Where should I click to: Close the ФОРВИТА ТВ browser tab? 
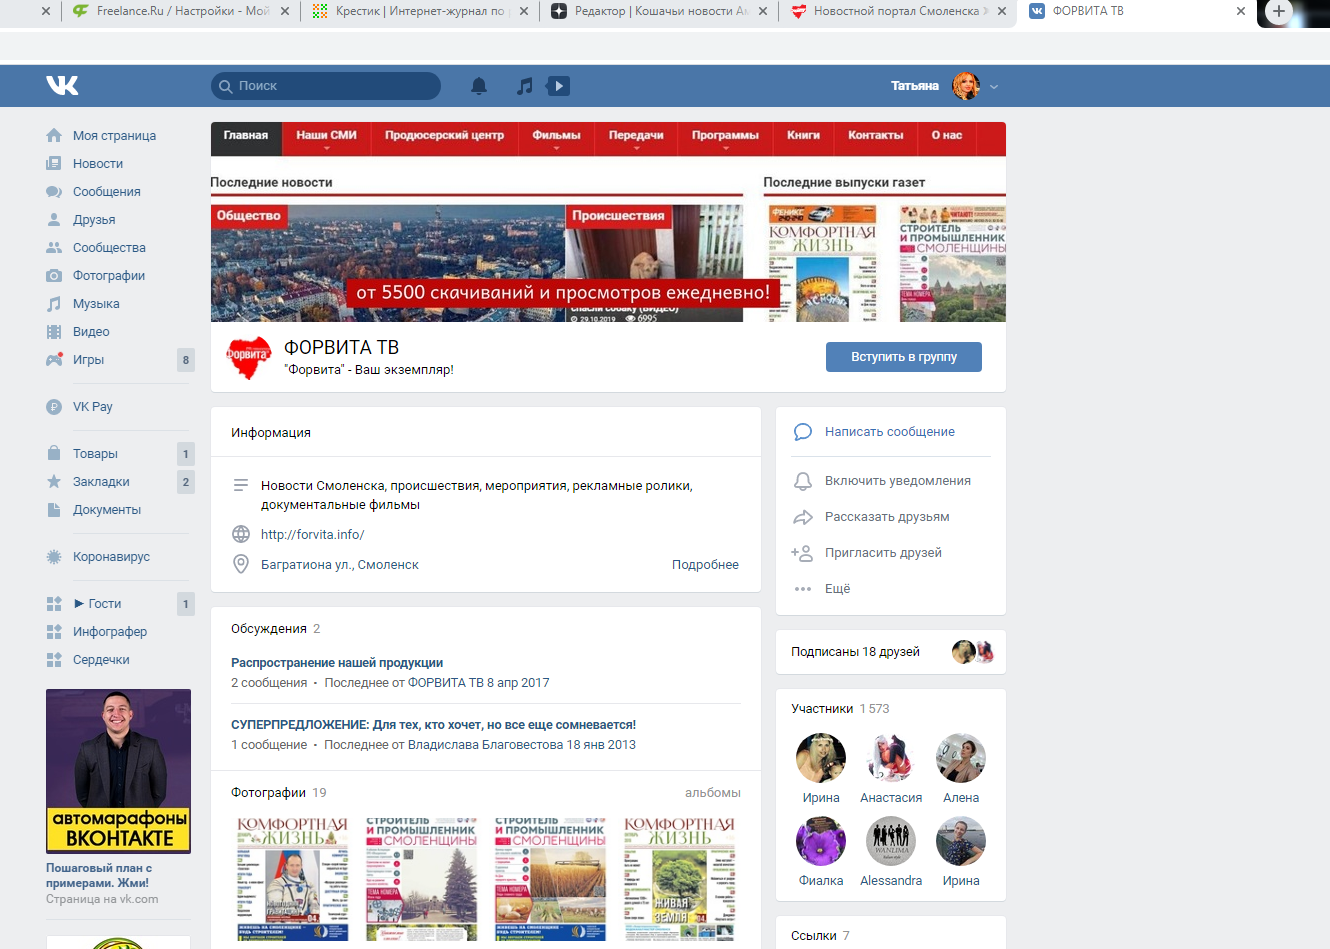(1241, 12)
